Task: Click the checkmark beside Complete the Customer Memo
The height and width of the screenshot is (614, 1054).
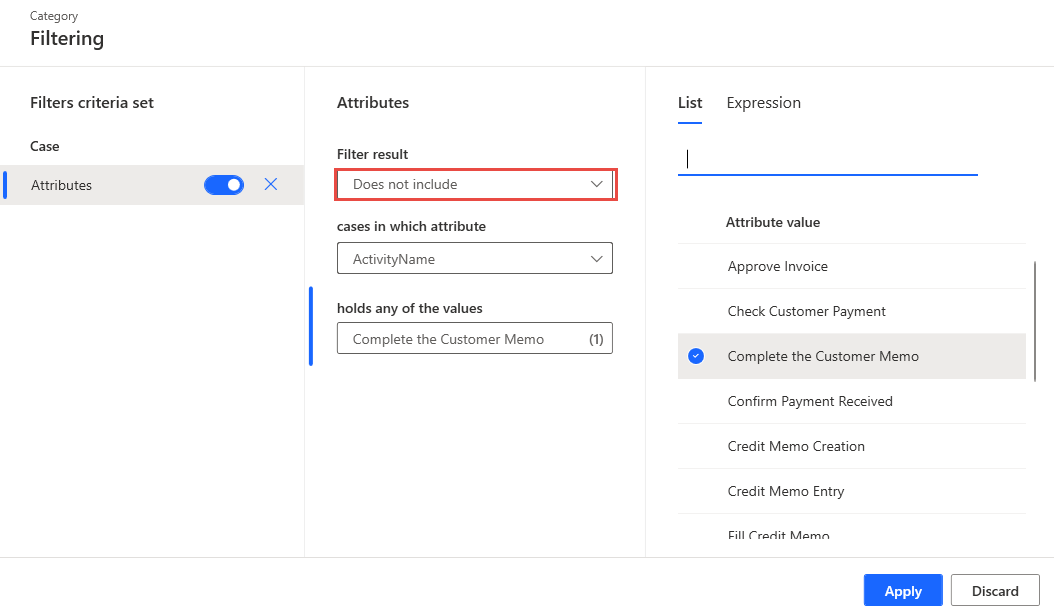Action: 696,356
